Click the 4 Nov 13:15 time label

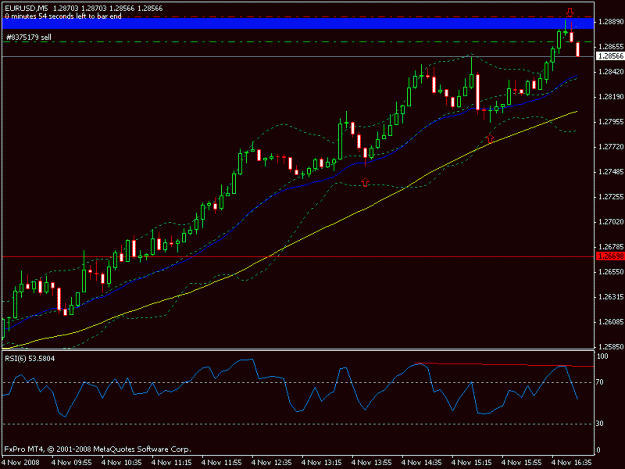[322, 462]
